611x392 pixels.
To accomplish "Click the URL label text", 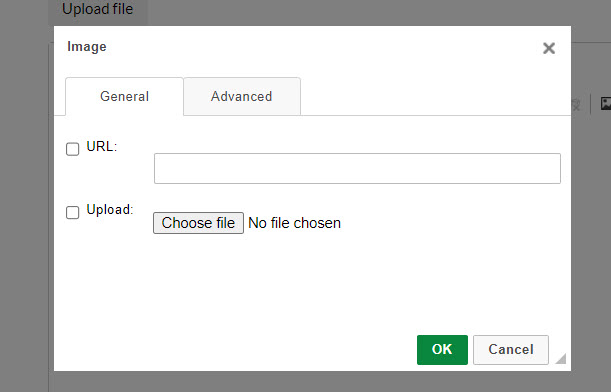I will [102, 147].
